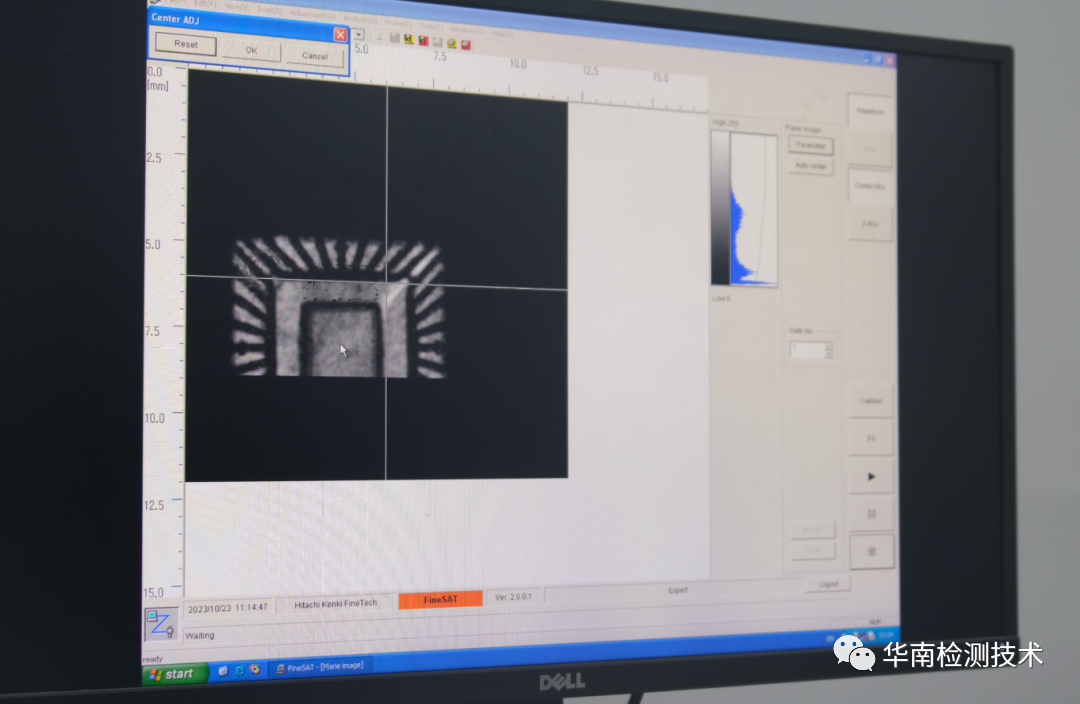Open the Parameter settings button
The image size is (1080, 704).
pyautogui.click(x=810, y=146)
